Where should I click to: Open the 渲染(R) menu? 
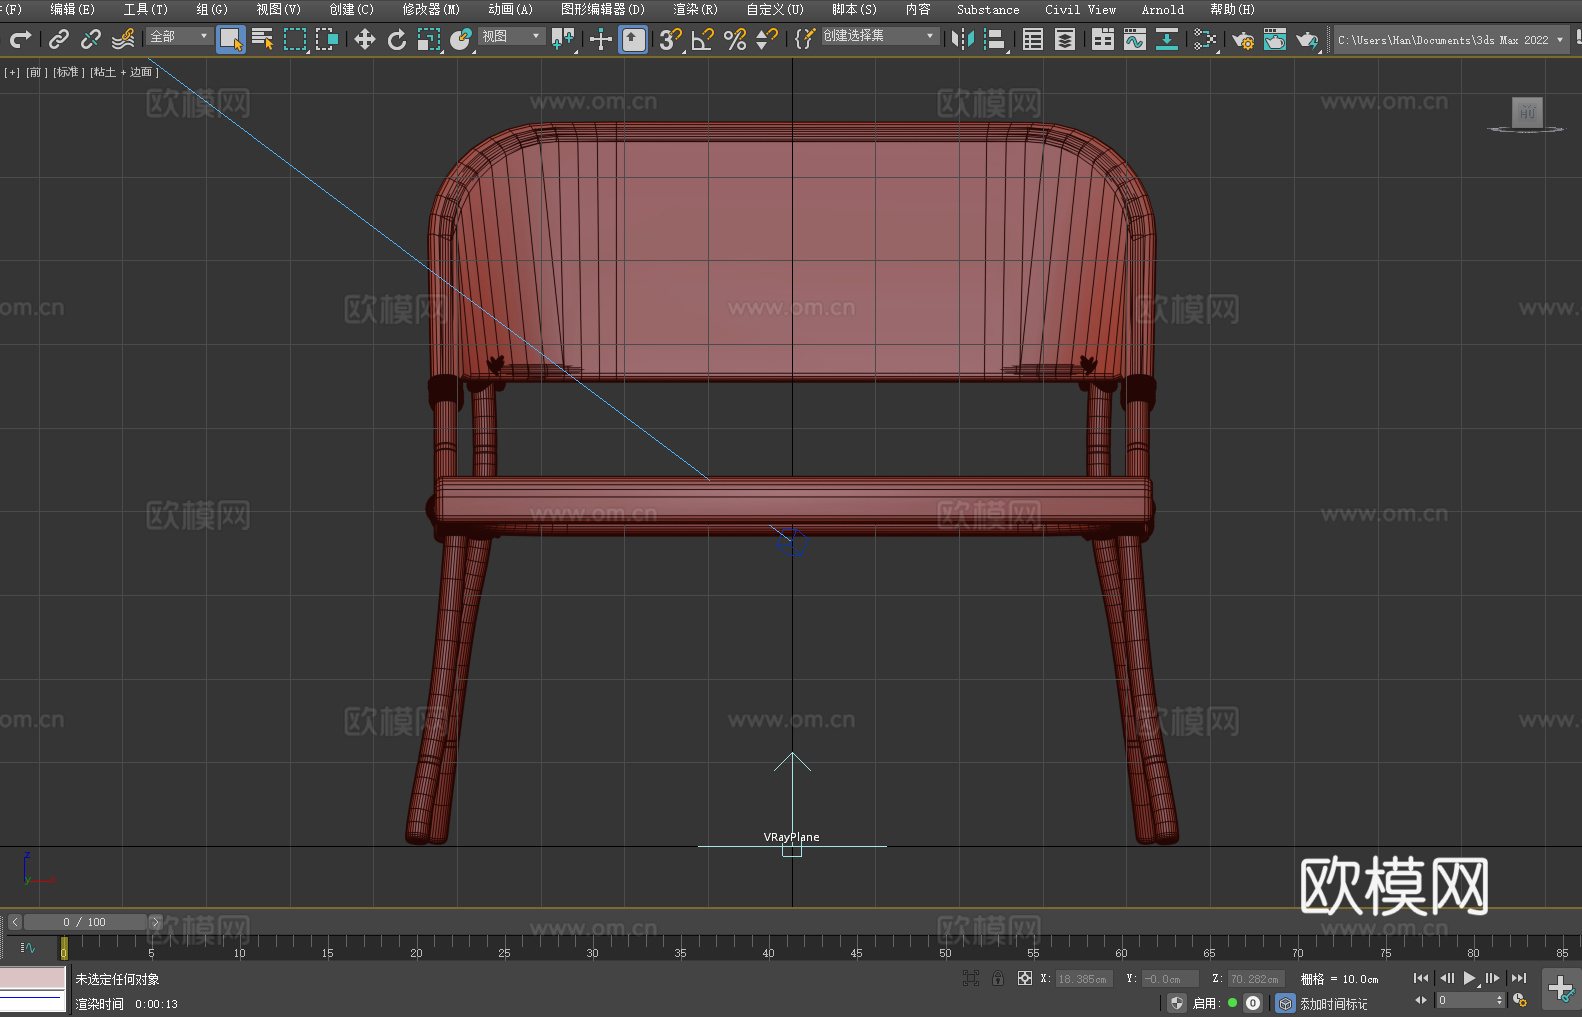[x=696, y=9]
